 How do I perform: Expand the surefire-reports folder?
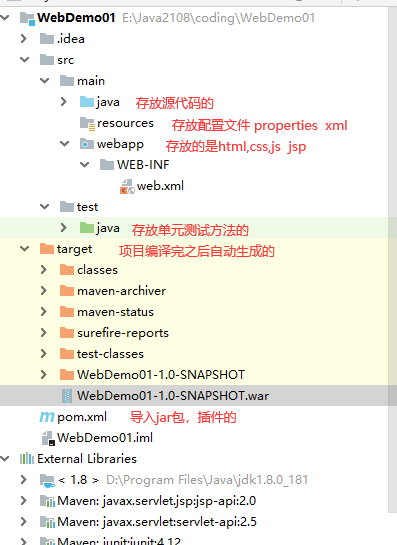point(43,332)
